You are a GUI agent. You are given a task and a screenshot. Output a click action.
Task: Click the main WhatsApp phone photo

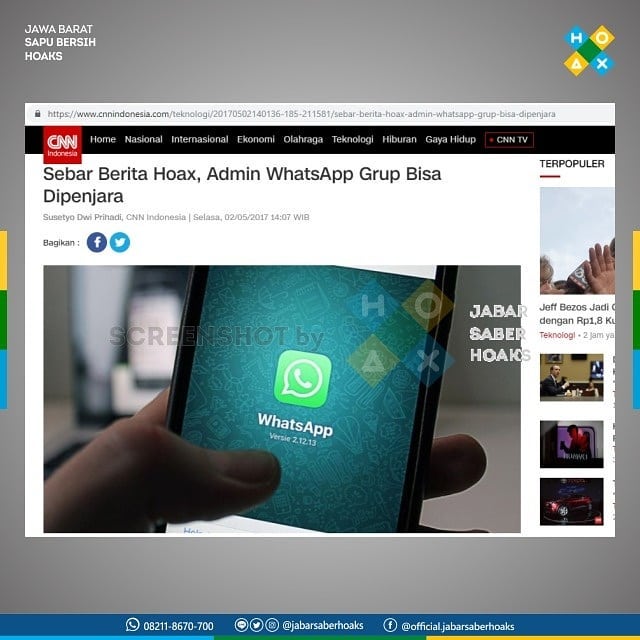click(282, 399)
